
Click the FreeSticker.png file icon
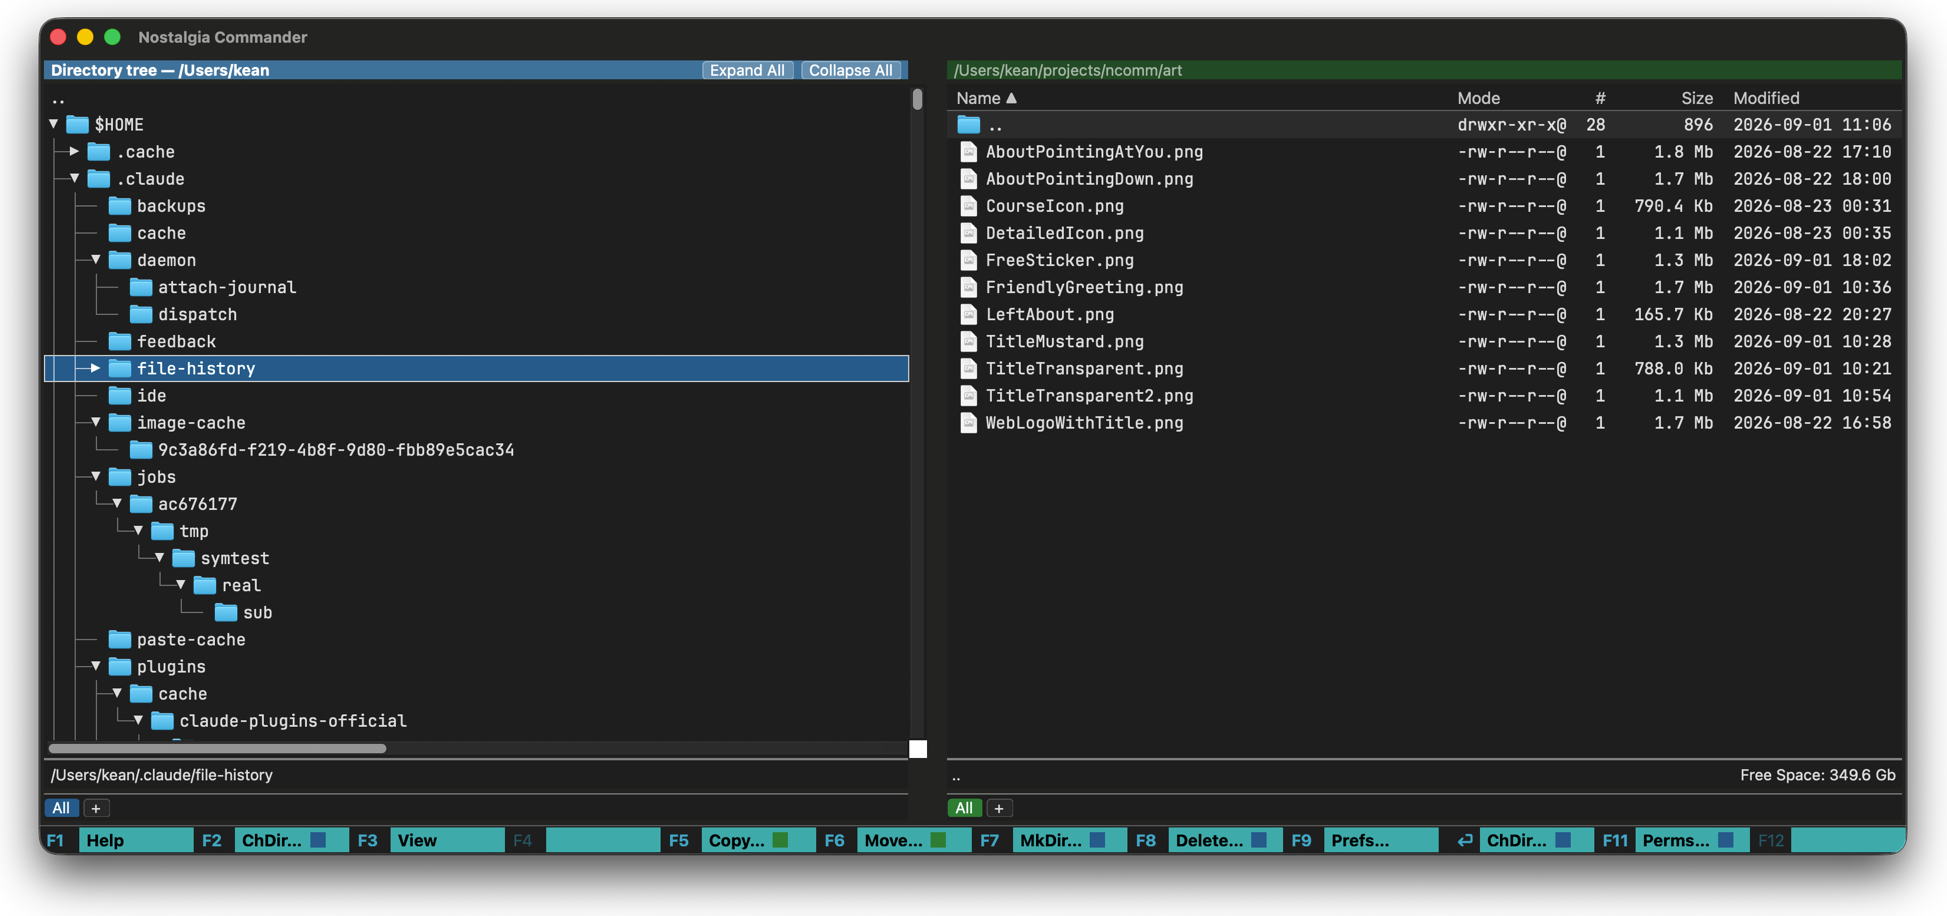968,260
